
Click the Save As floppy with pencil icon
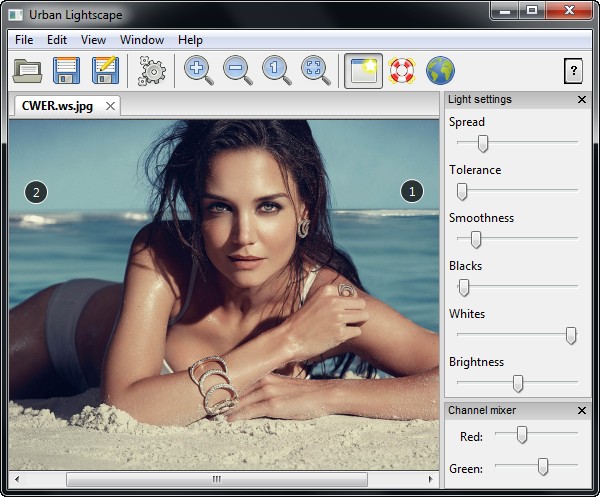point(105,71)
